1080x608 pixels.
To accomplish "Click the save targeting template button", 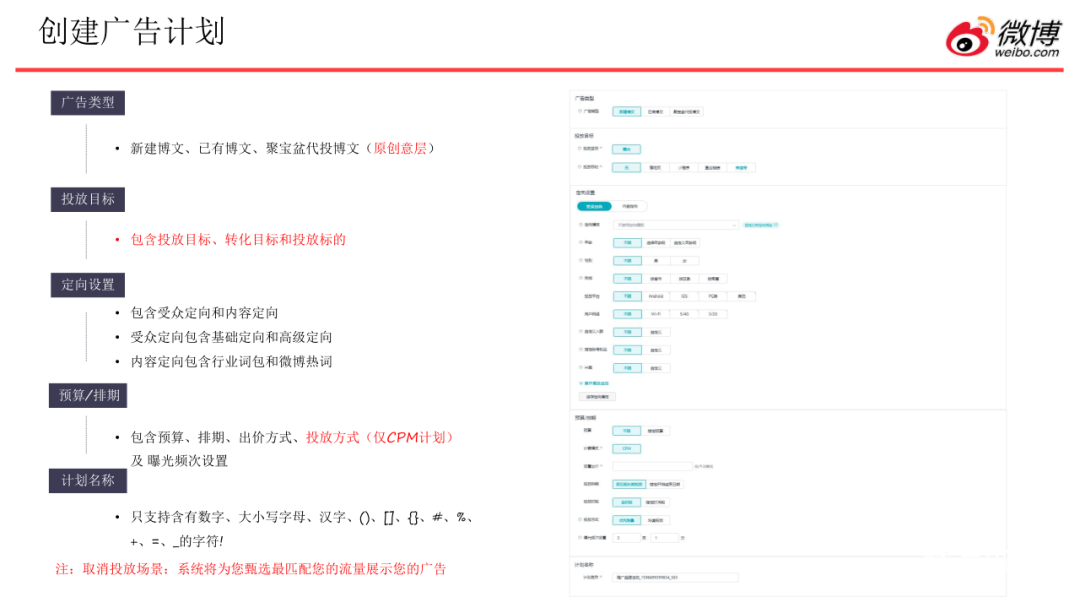I will click(596, 397).
